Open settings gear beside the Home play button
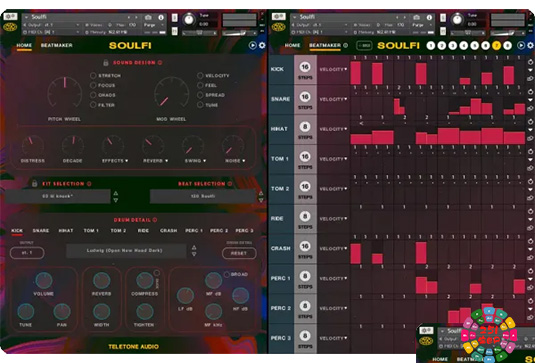Screen dimensions: 535x363 [x=262, y=45]
